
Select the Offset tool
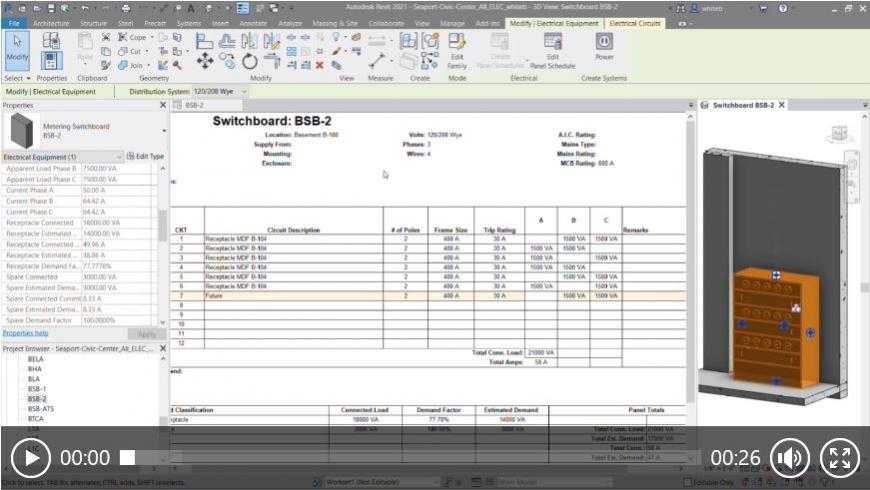[227, 40]
